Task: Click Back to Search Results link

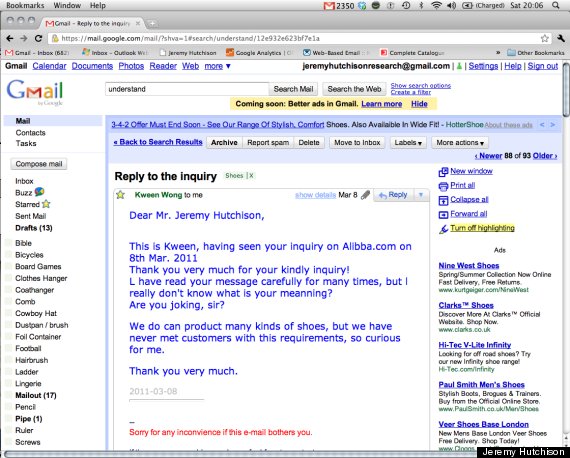Action: tap(158, 142)
